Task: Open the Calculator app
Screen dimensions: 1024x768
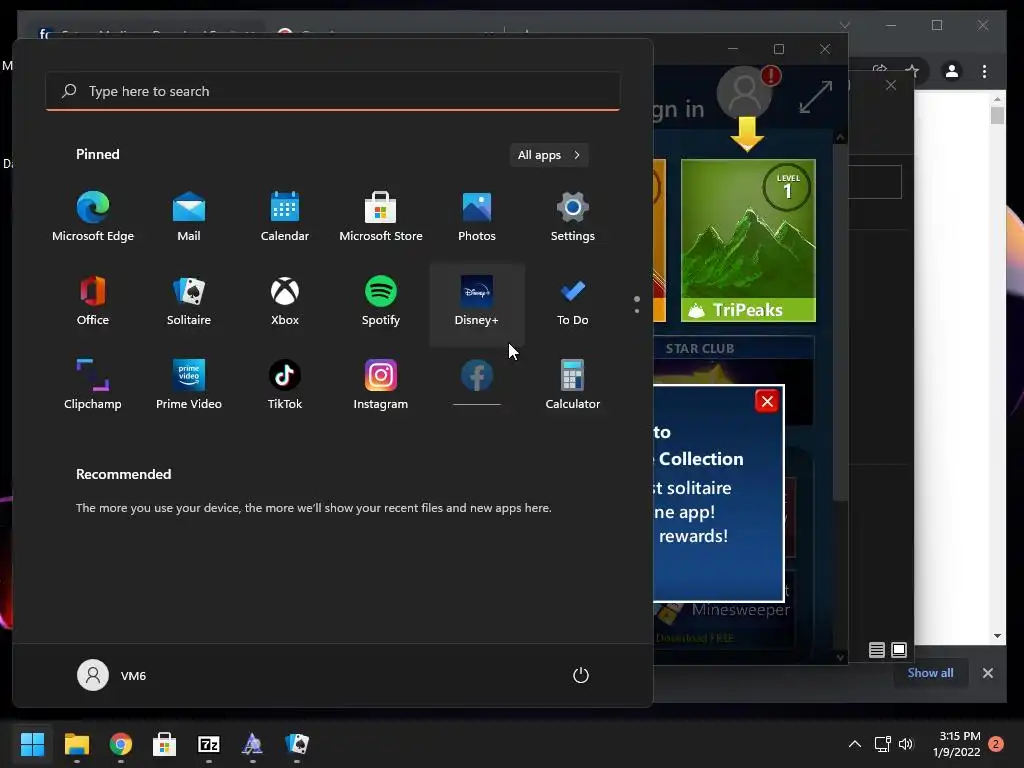Action: [573, 385]
